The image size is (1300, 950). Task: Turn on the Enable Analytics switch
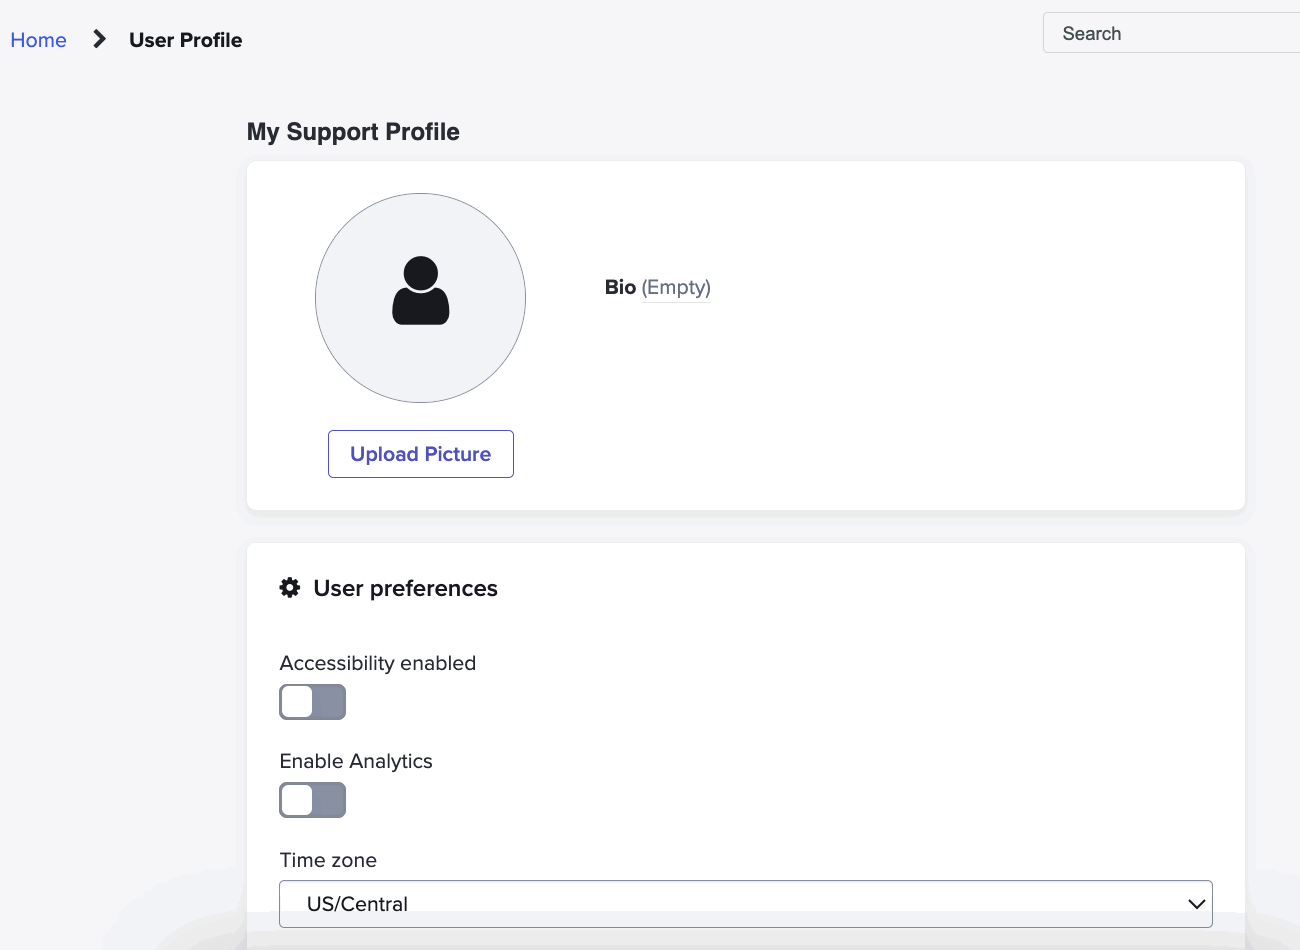coord(312,800)
